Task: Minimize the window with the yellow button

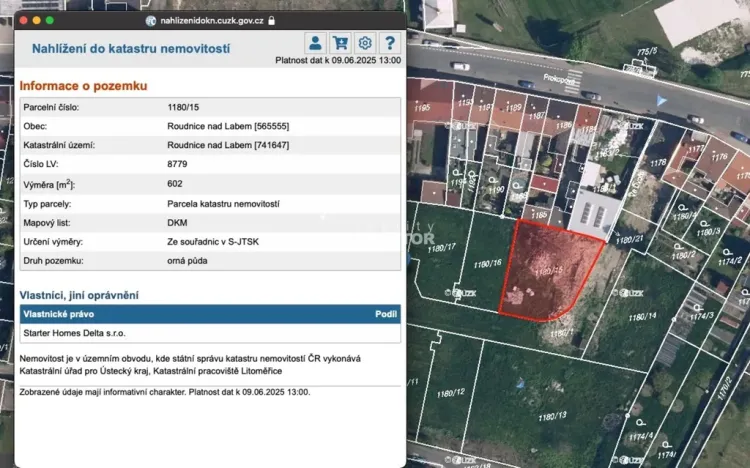Action: [x=37, y=20]
